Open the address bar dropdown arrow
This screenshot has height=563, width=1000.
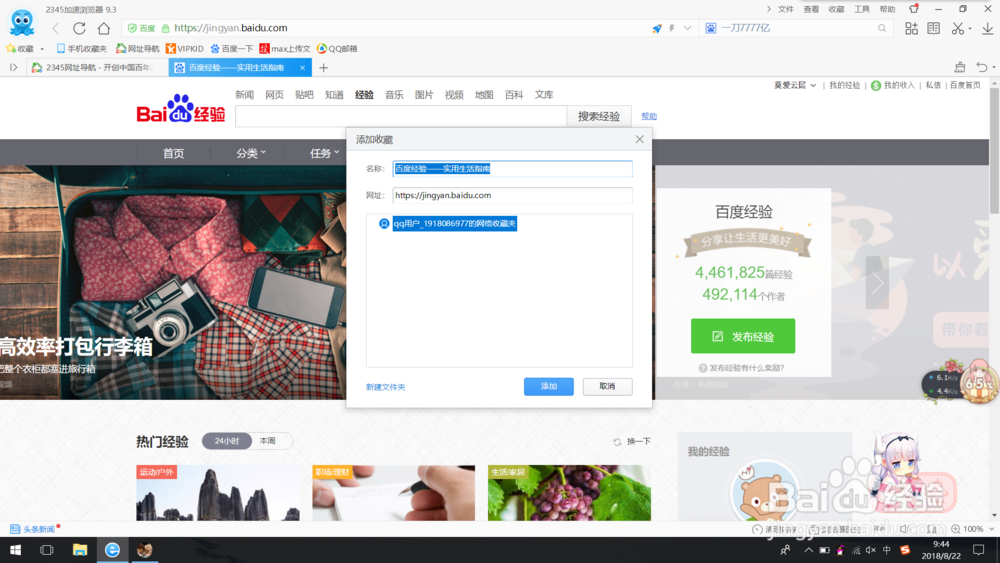687,28
